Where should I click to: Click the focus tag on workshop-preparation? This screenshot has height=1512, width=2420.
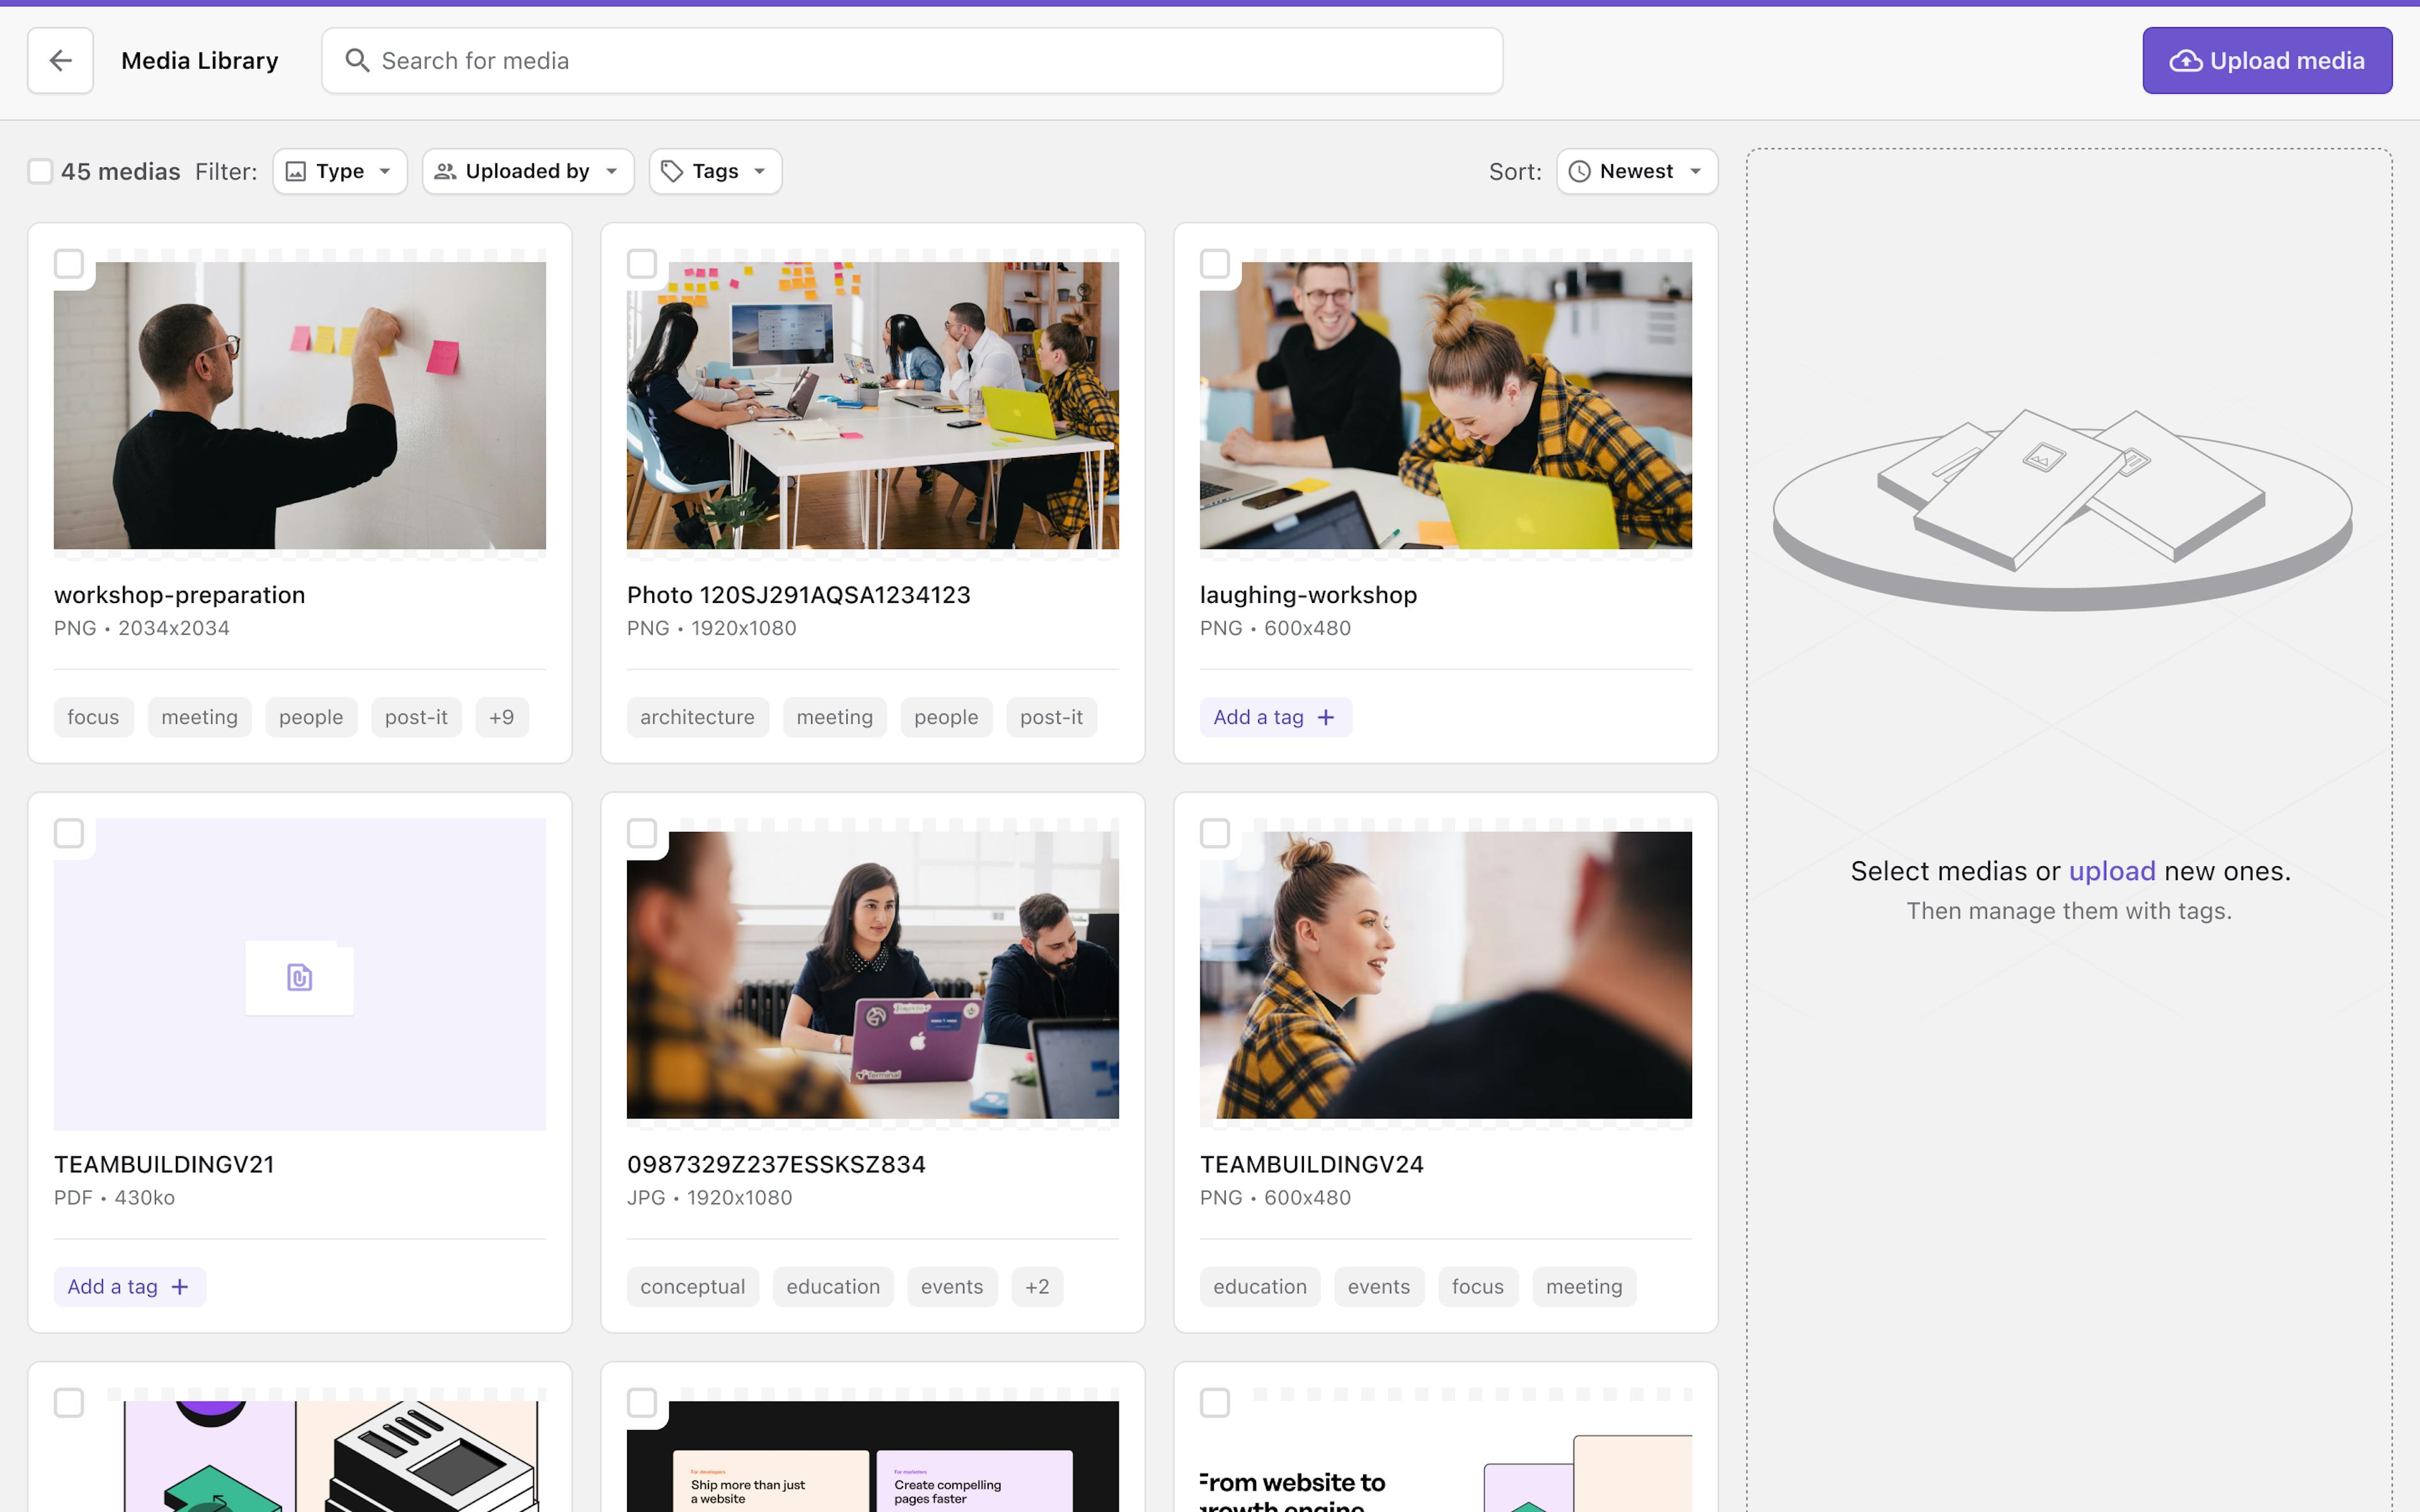pos(93,717)
